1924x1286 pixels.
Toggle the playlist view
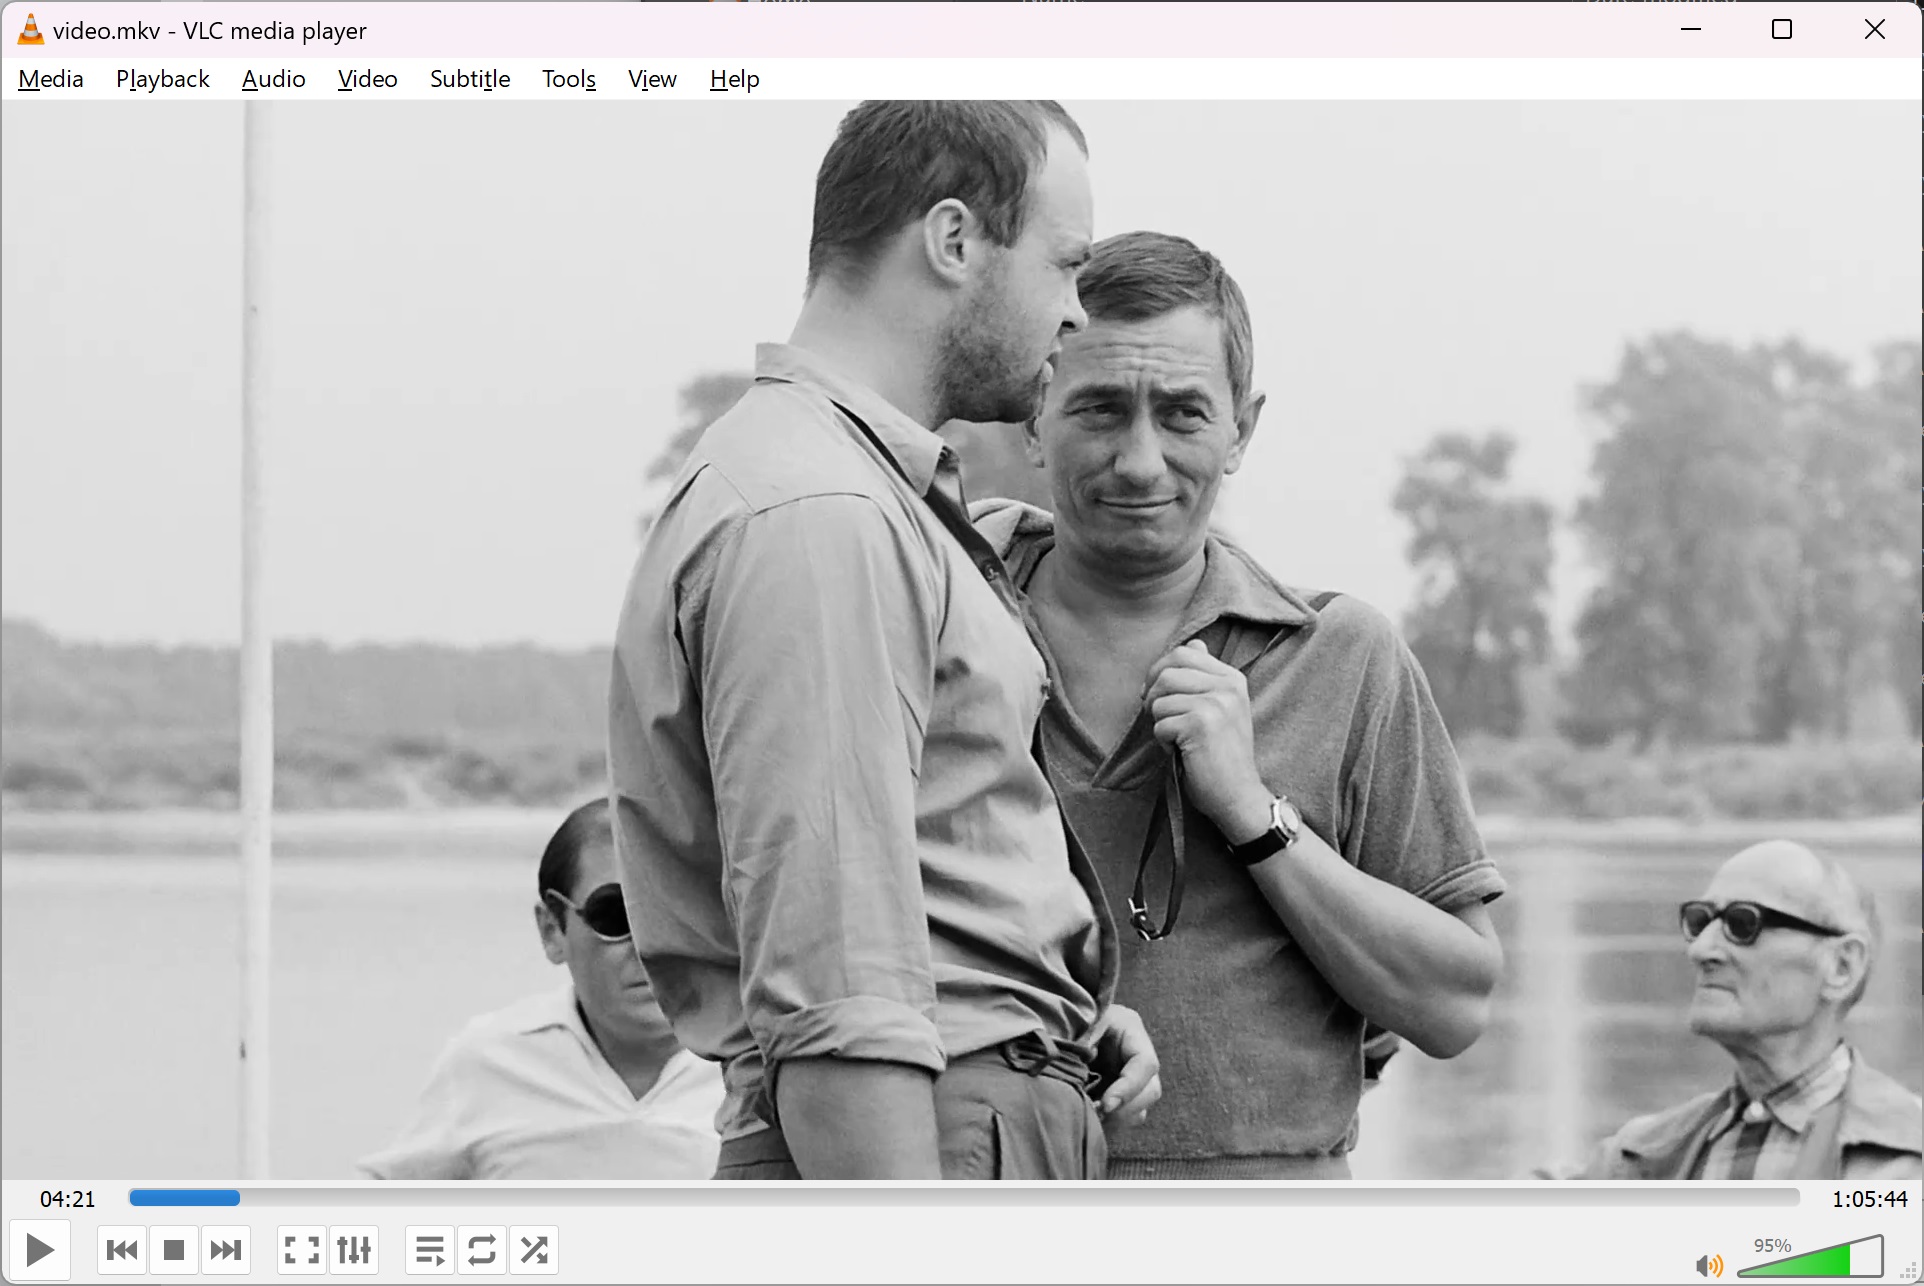tap(430, 1250)
